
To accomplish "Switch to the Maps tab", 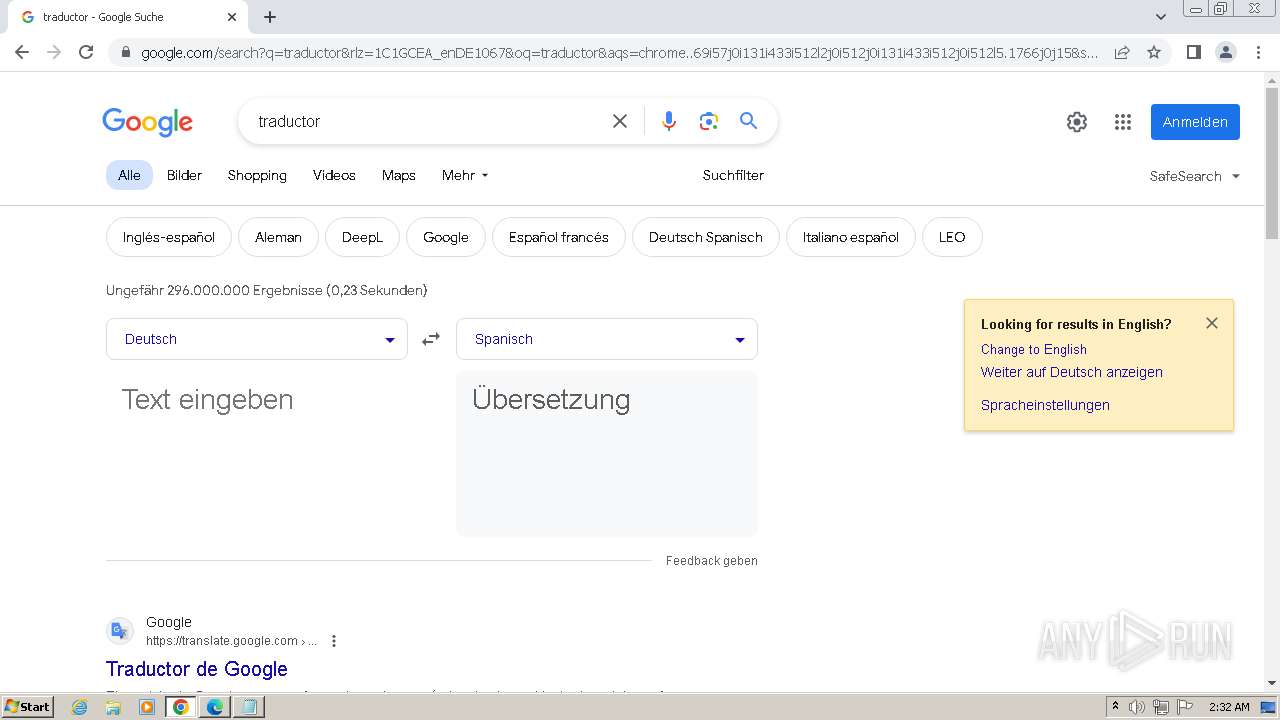I will (398, 175).
